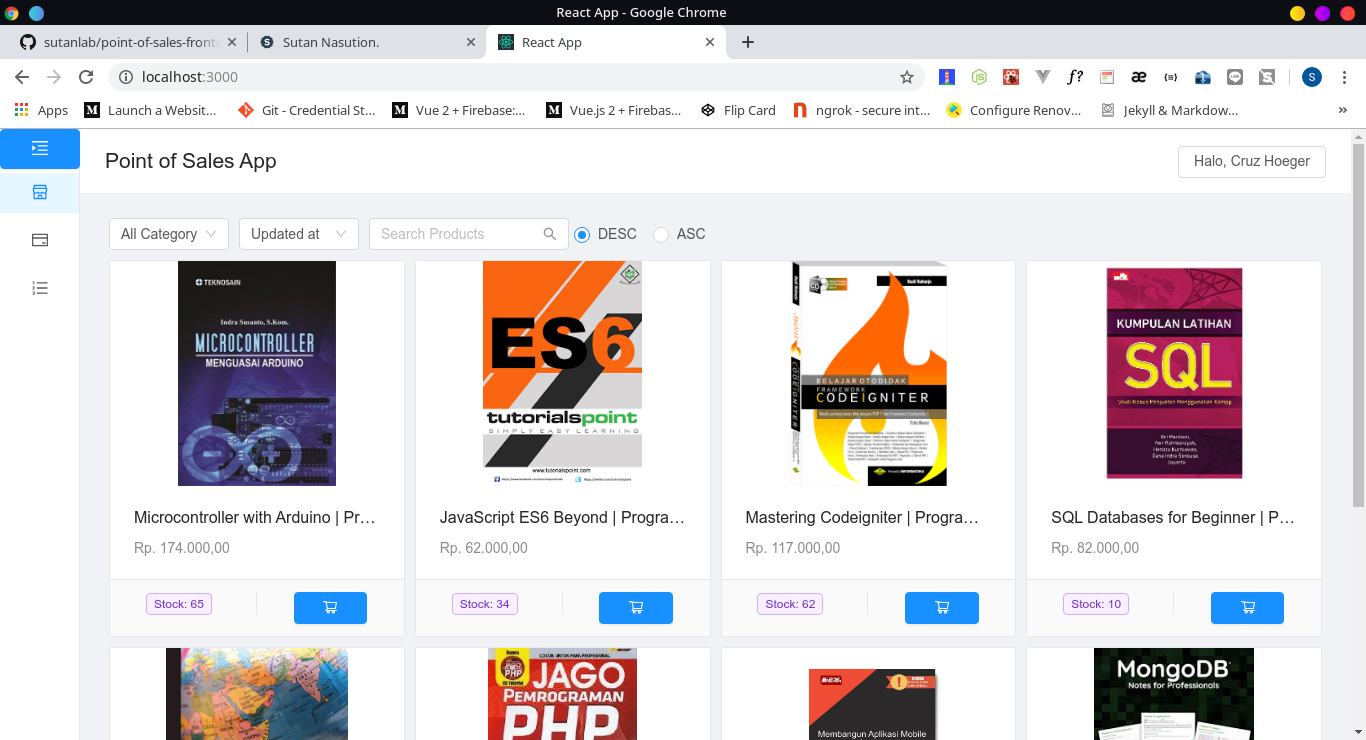1366x740 pixels.
Task: Click Kumpulan Latihan SQL book cover
Action: (x=1174, y=374)
